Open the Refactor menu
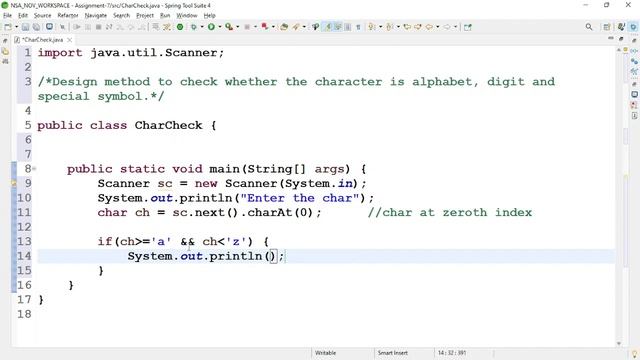This screenshot has width=640, height=360. click(x=68, y=16)
